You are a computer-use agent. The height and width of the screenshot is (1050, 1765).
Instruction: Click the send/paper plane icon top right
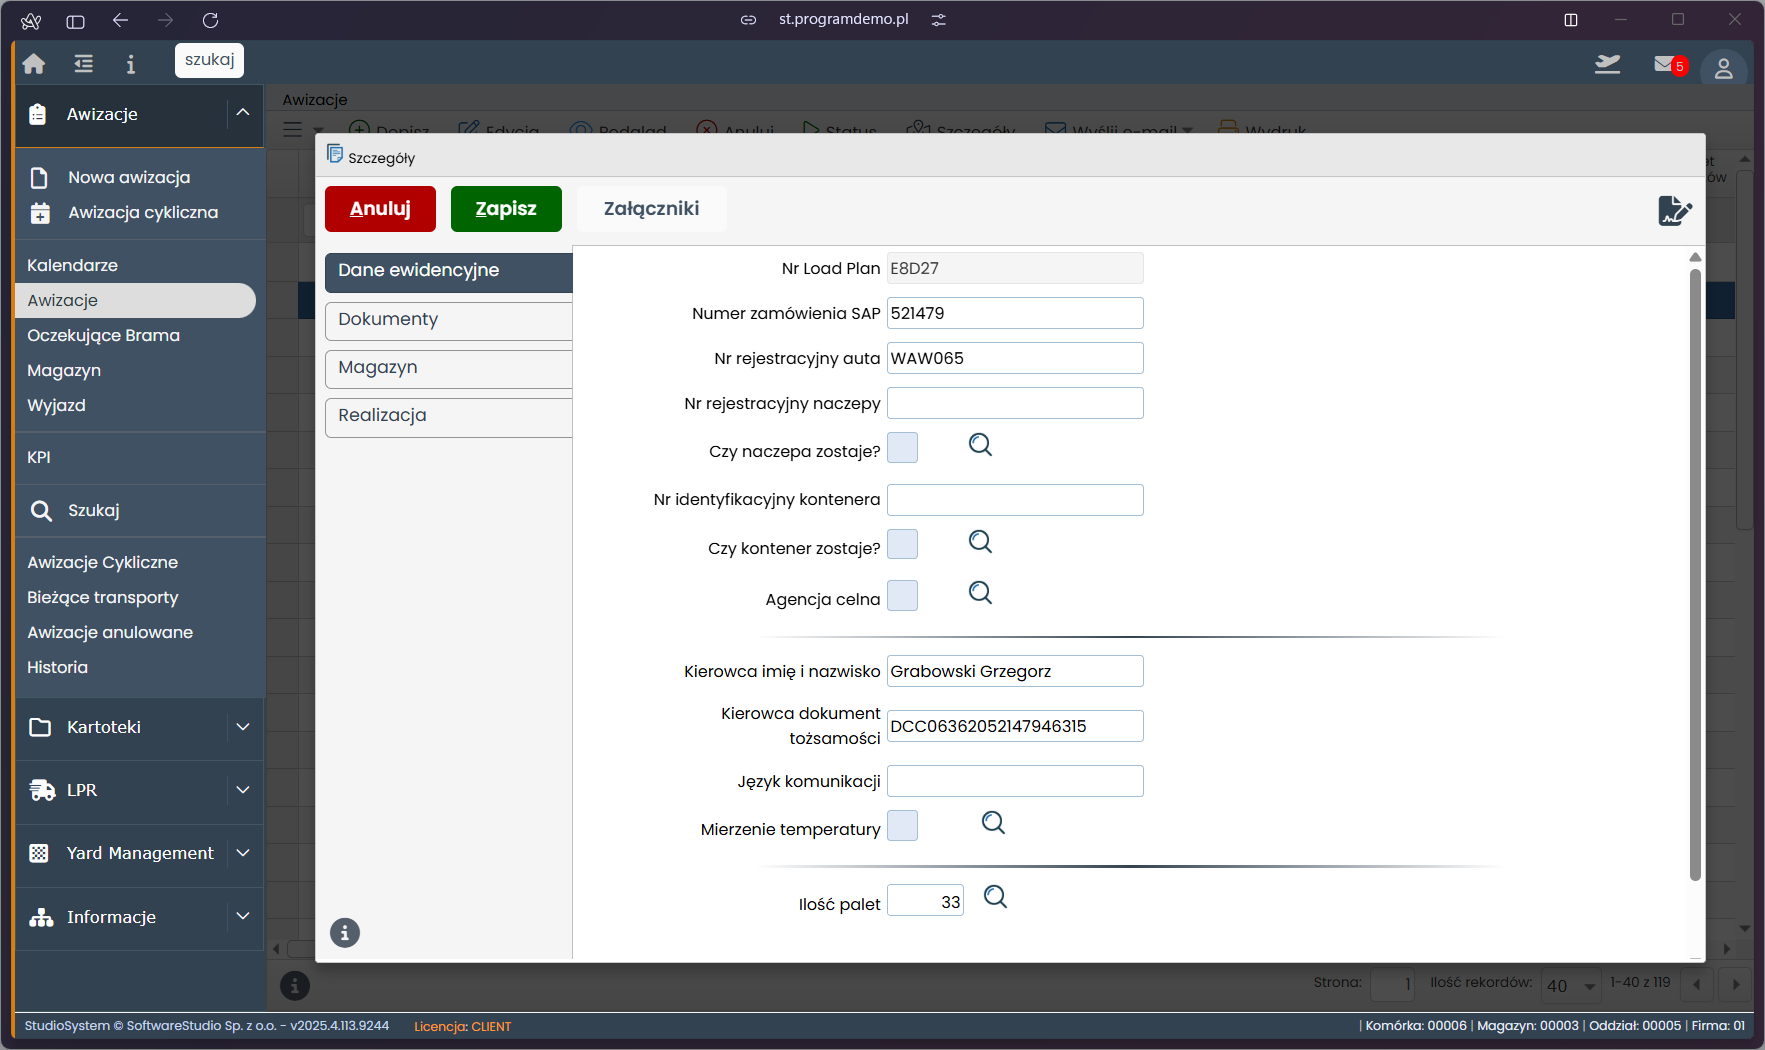click(1608, 63)
